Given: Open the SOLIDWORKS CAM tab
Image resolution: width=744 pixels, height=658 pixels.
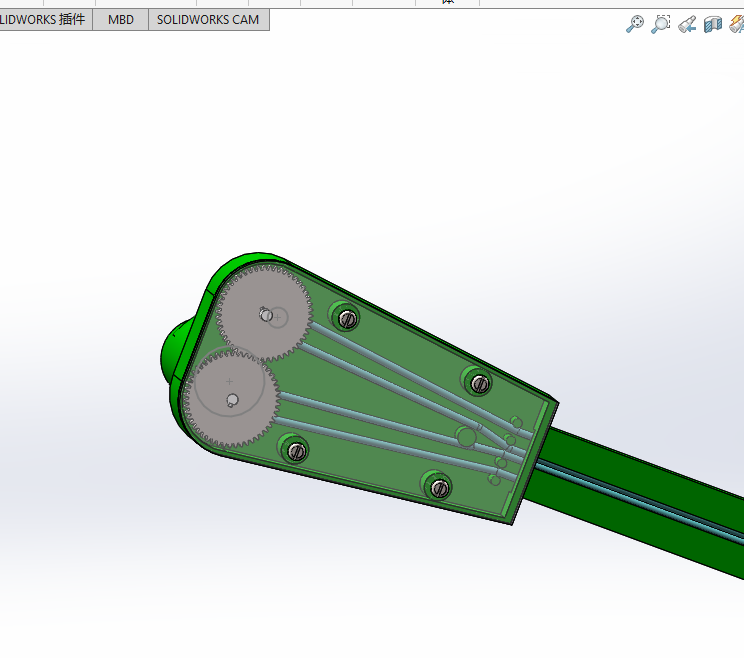Looking at the screenshot, I should [208, 20].
